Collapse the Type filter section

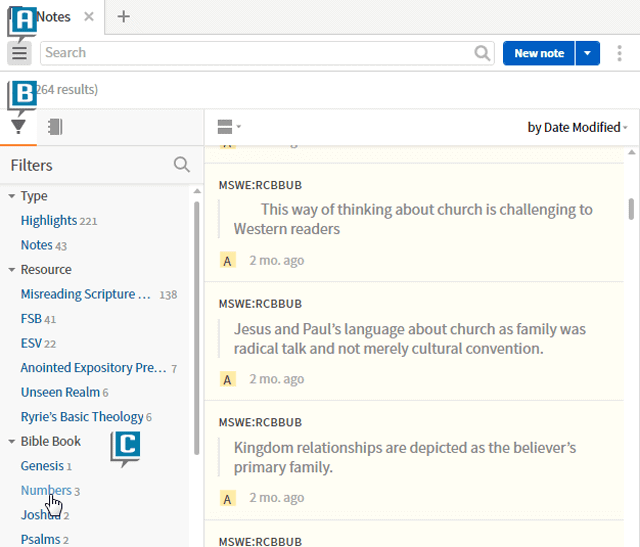click(12, 197)
